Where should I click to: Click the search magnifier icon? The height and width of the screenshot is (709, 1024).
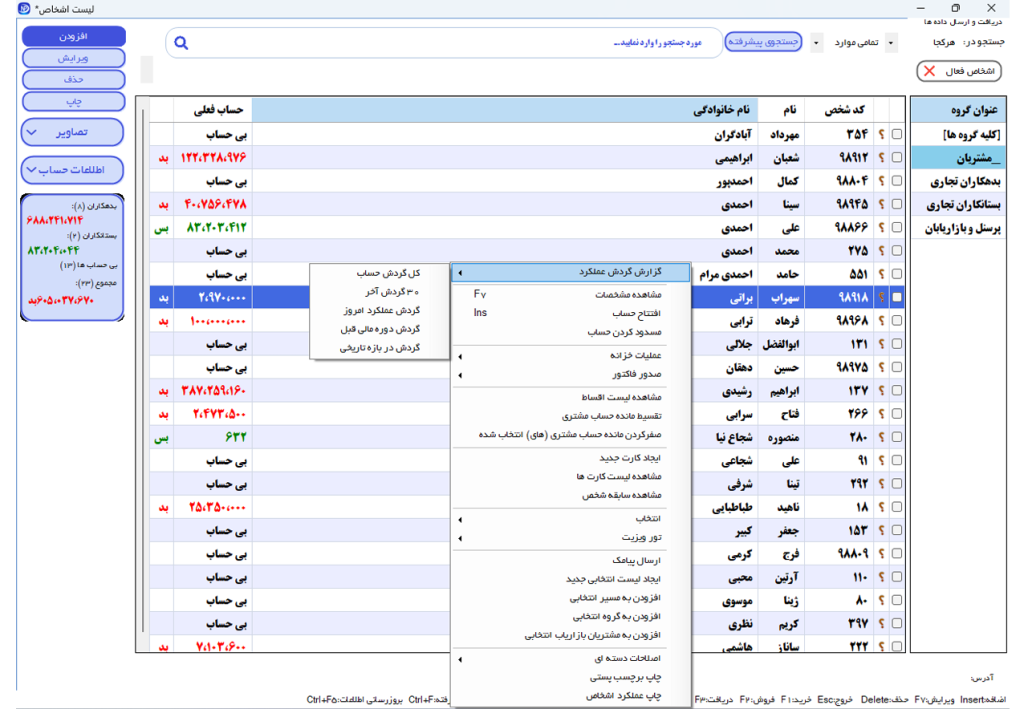[x=181, y=43]
